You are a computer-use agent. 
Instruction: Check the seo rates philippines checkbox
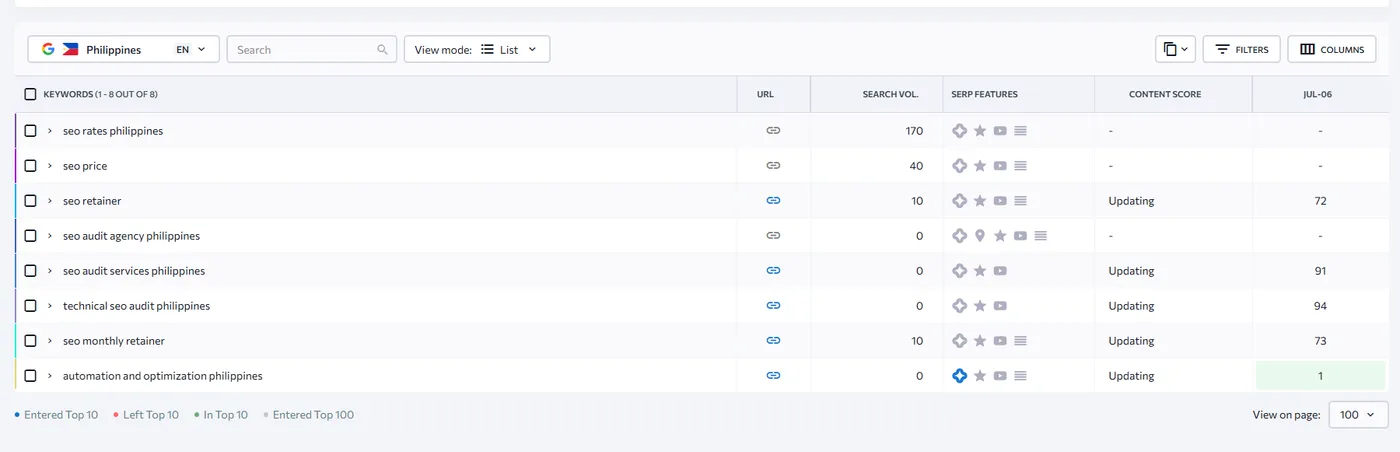click(x=30, y=131)
